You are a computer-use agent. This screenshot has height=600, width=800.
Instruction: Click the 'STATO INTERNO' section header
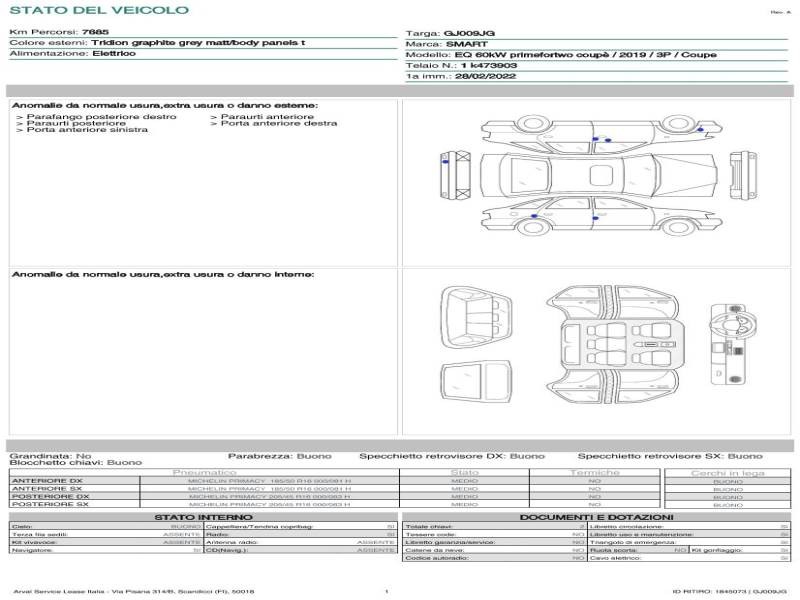[x=203, y=517]
